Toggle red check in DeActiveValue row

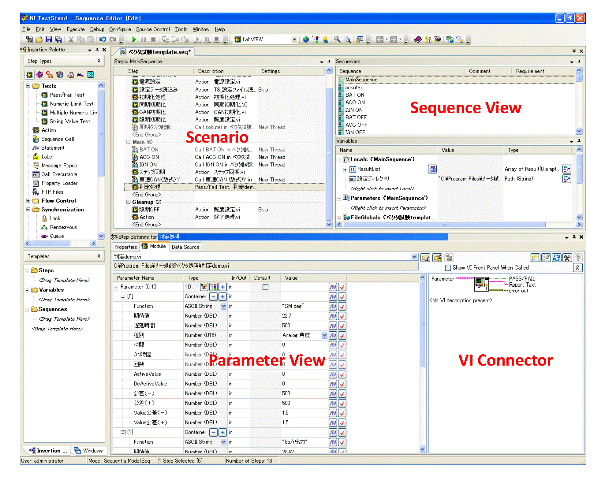click(342, 384)
